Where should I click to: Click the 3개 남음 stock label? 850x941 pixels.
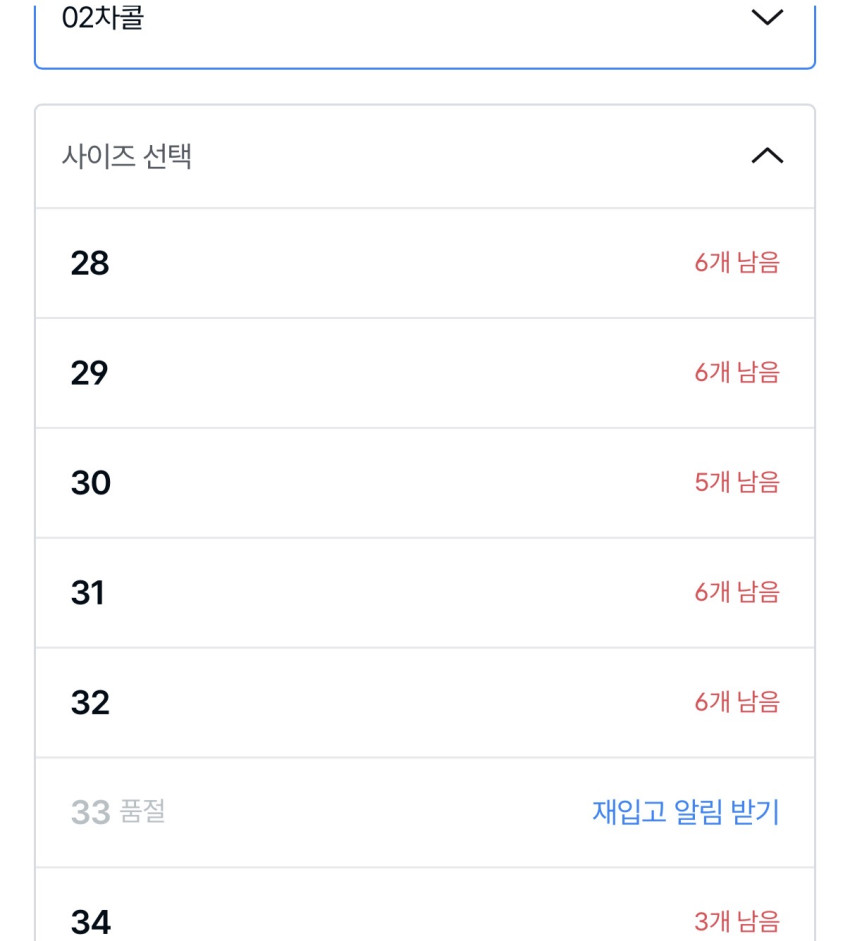(737, 921)
